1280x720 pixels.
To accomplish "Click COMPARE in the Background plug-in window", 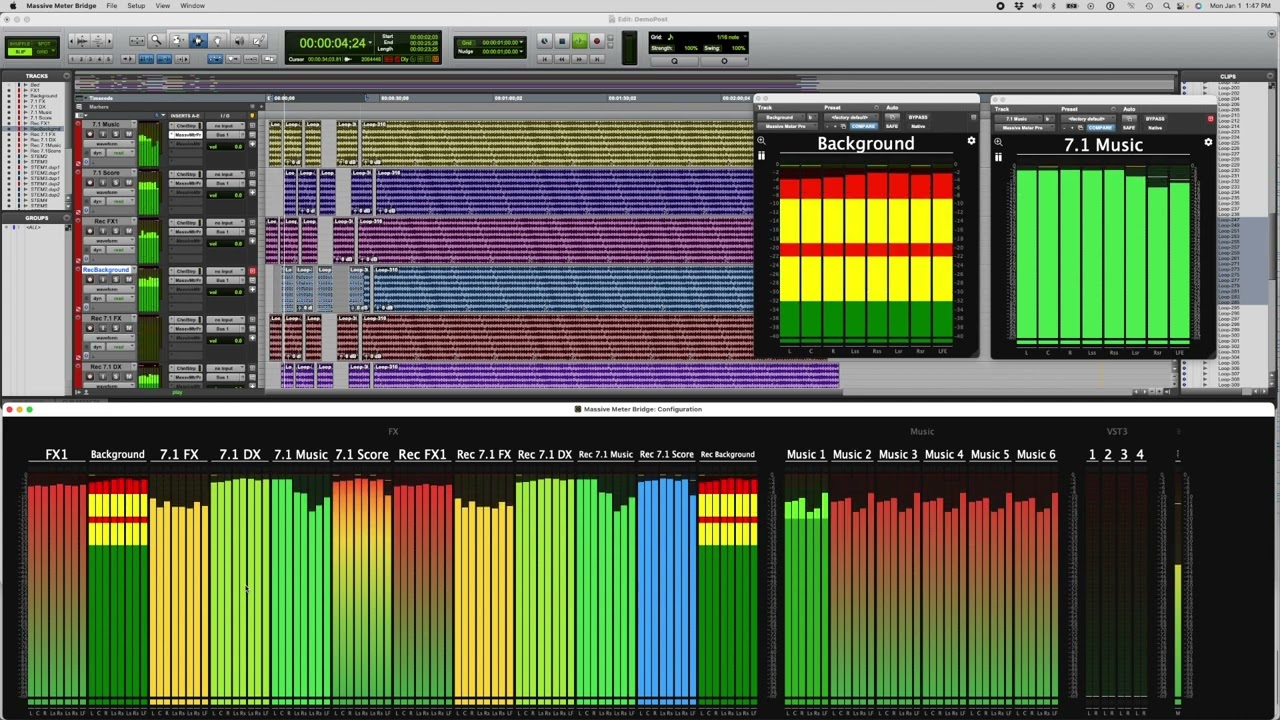I will tap(863, 127).
